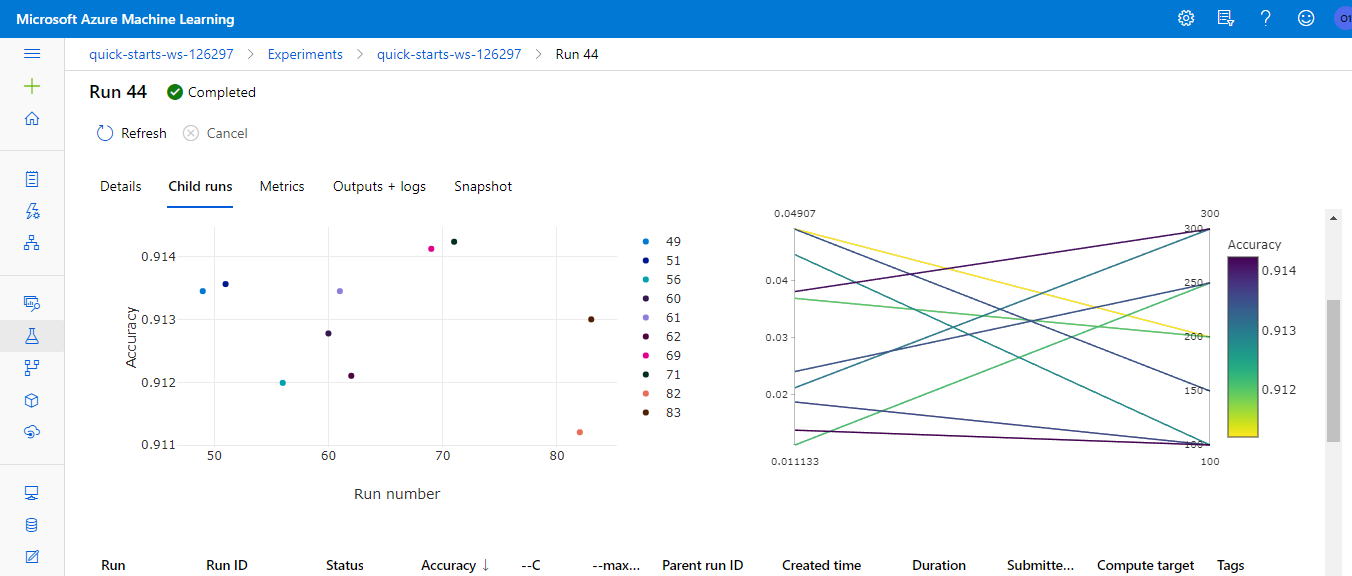Select the Experiments flask icon
1352x576 pixels.
[x=33, y=335]
